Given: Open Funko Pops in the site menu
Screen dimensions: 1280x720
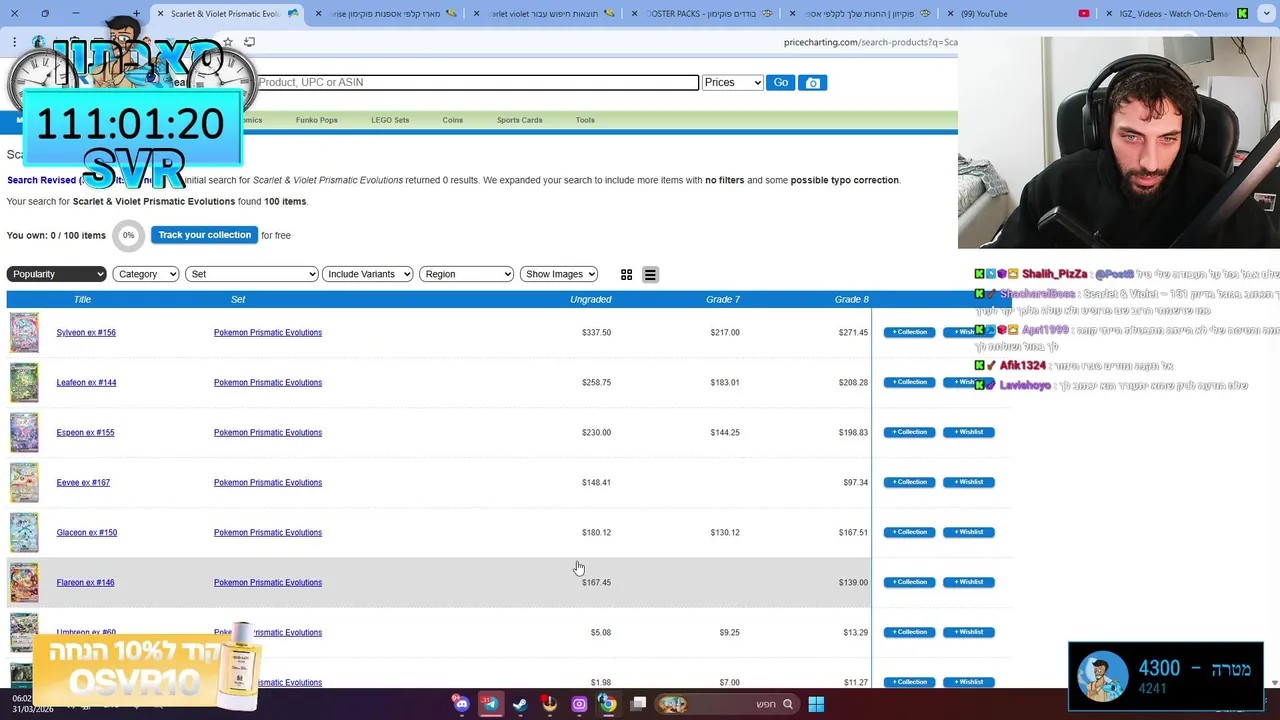Looking at the screenshot, I should (x=316, y=120).
